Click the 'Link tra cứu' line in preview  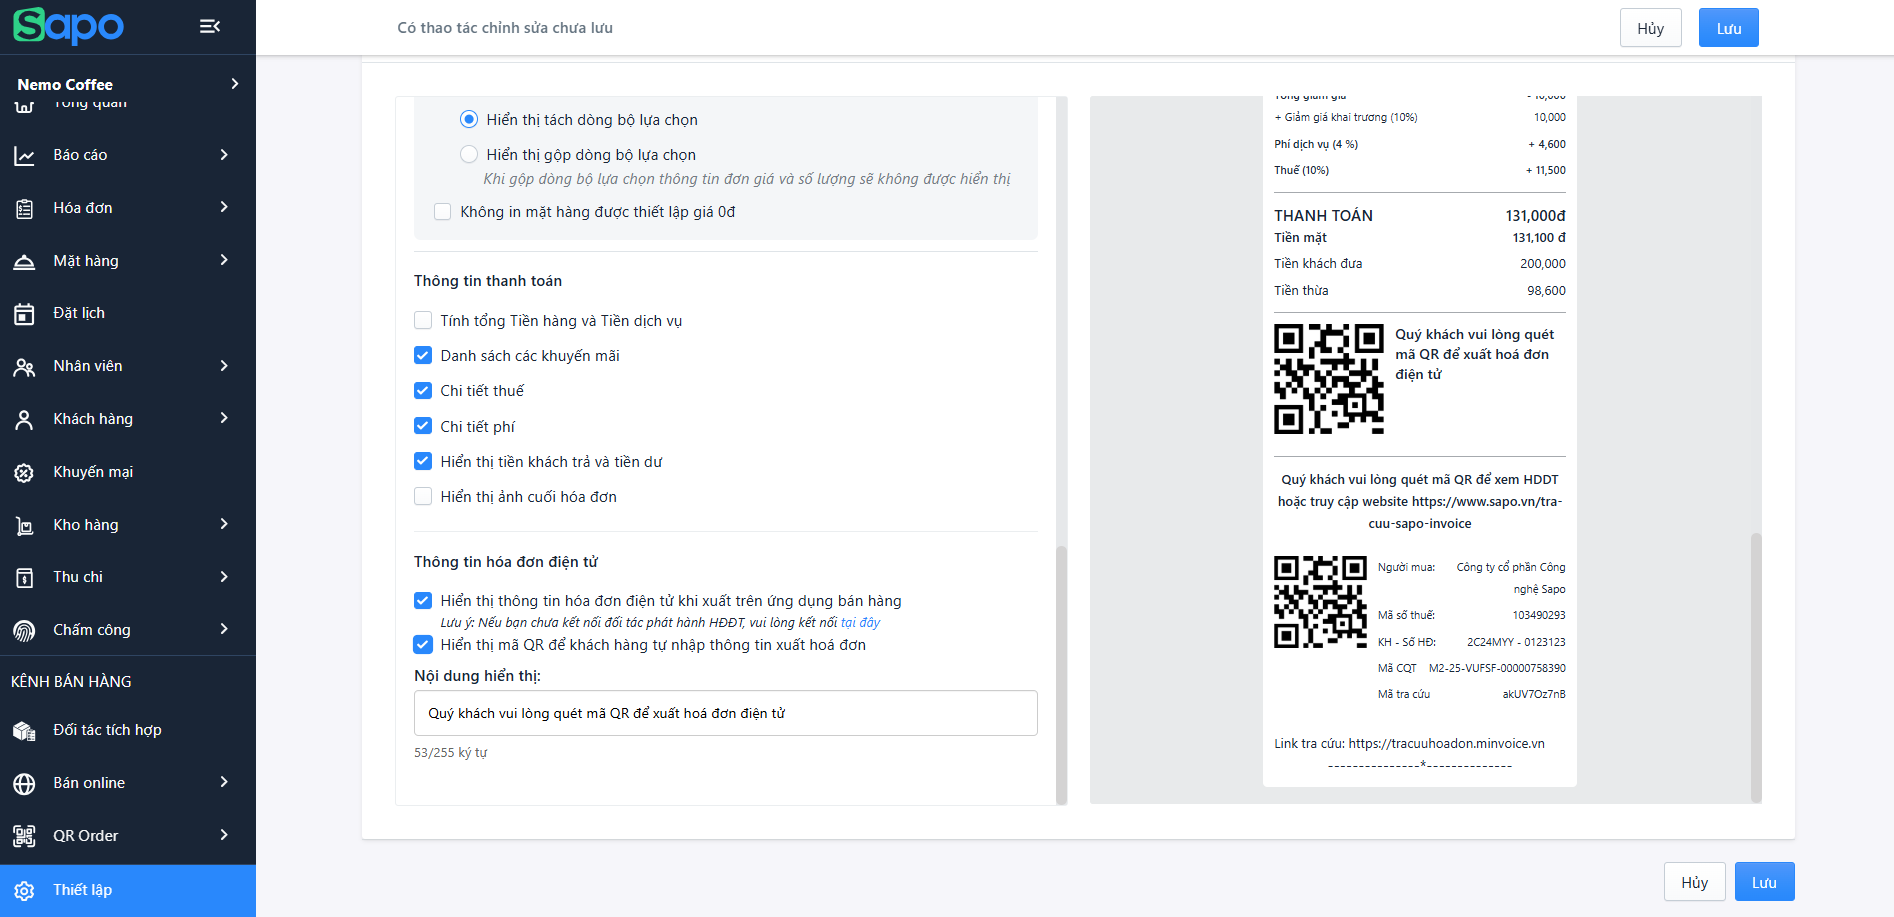(x=1409, y=743)
